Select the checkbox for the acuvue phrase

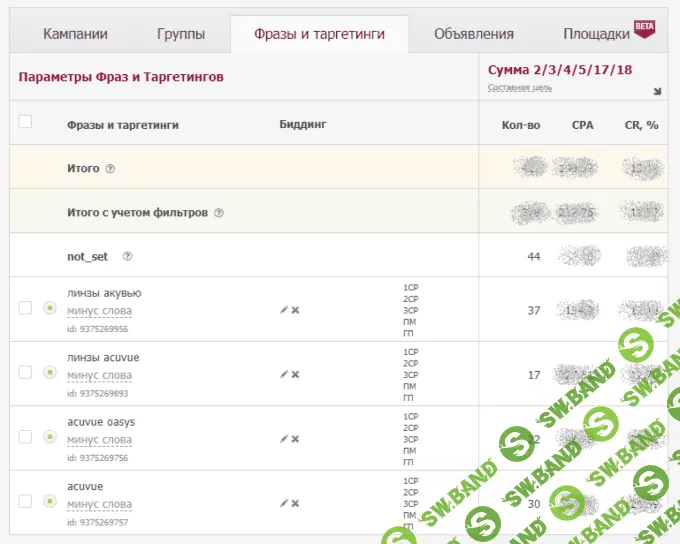tap(25, 500)
